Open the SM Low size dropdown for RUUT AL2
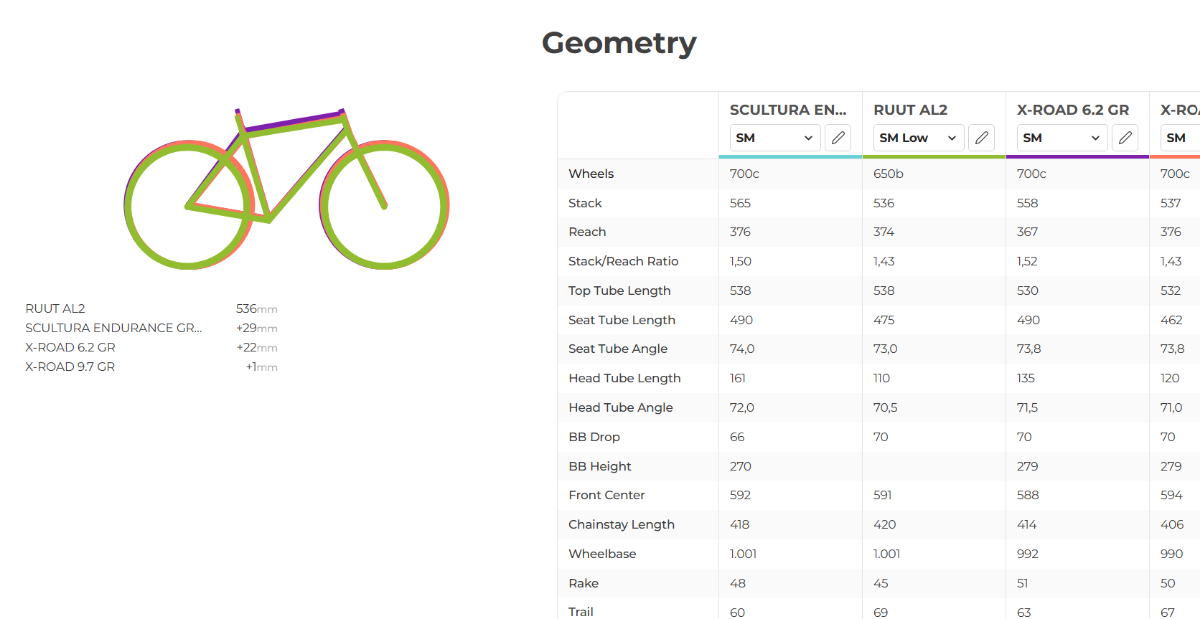Image resolution: width=1200 pixels, height=619 pixels. [919, 138]
